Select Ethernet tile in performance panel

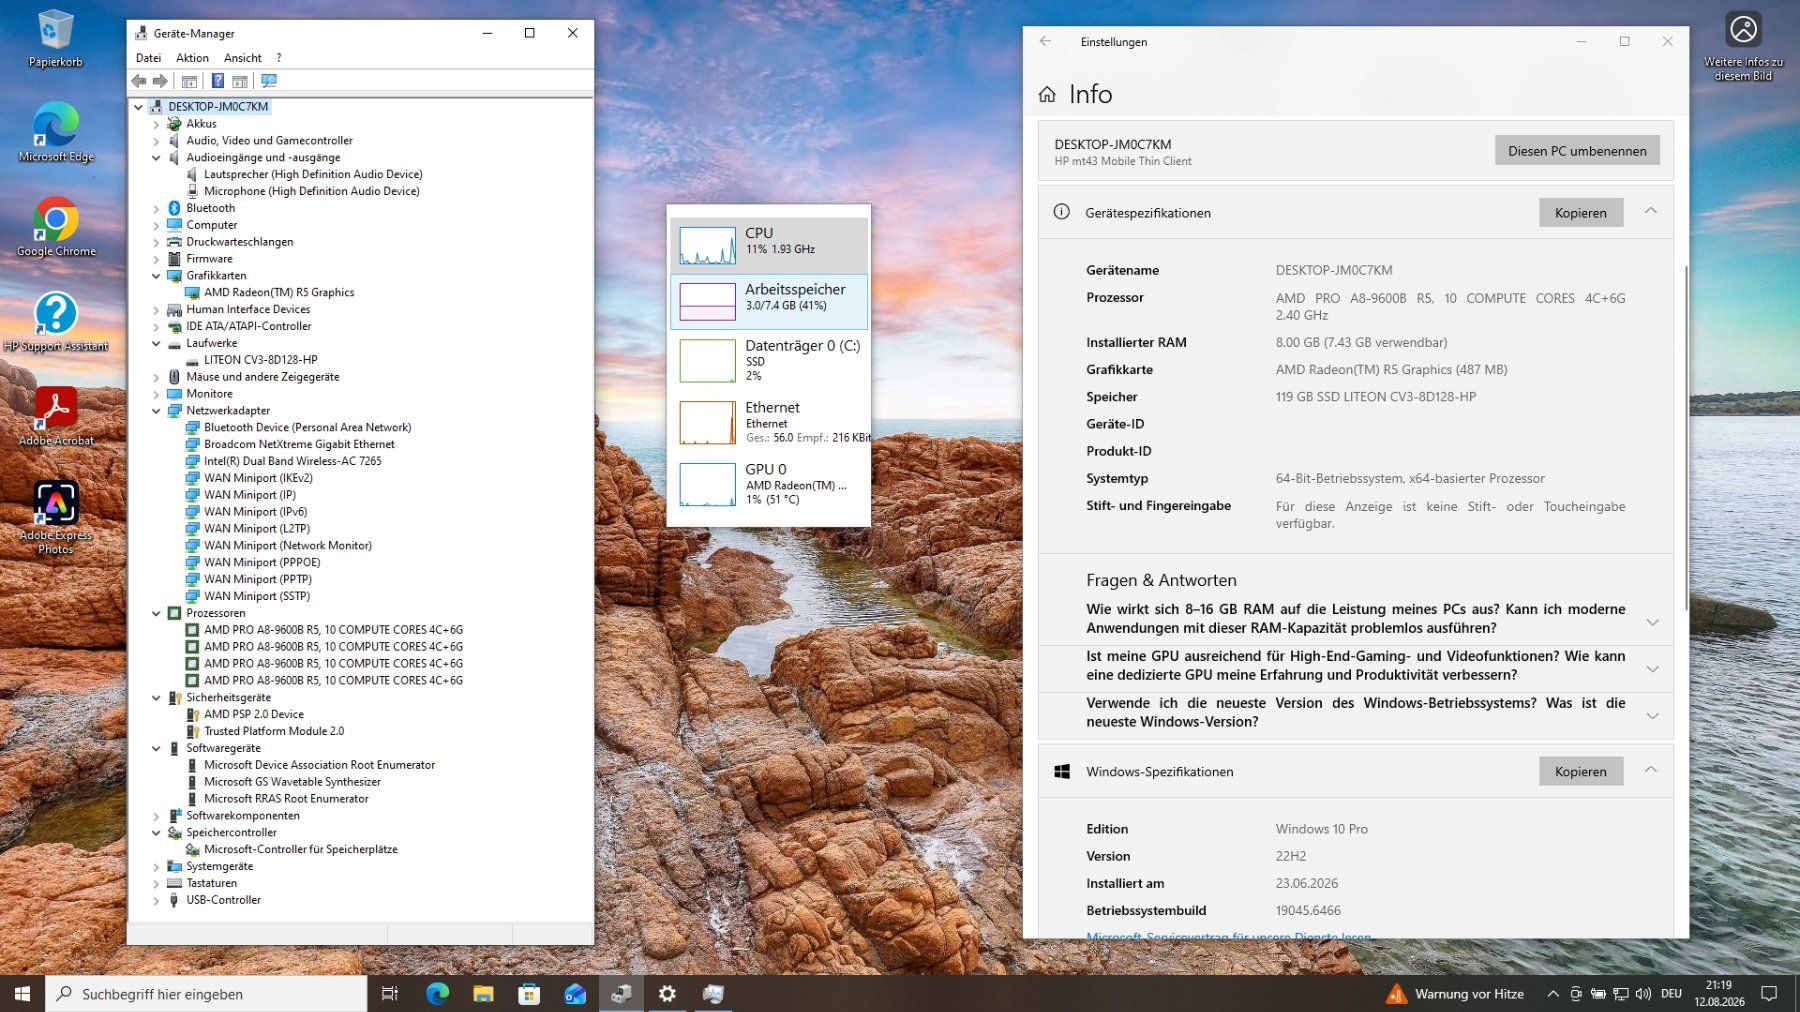pos(769,422)
